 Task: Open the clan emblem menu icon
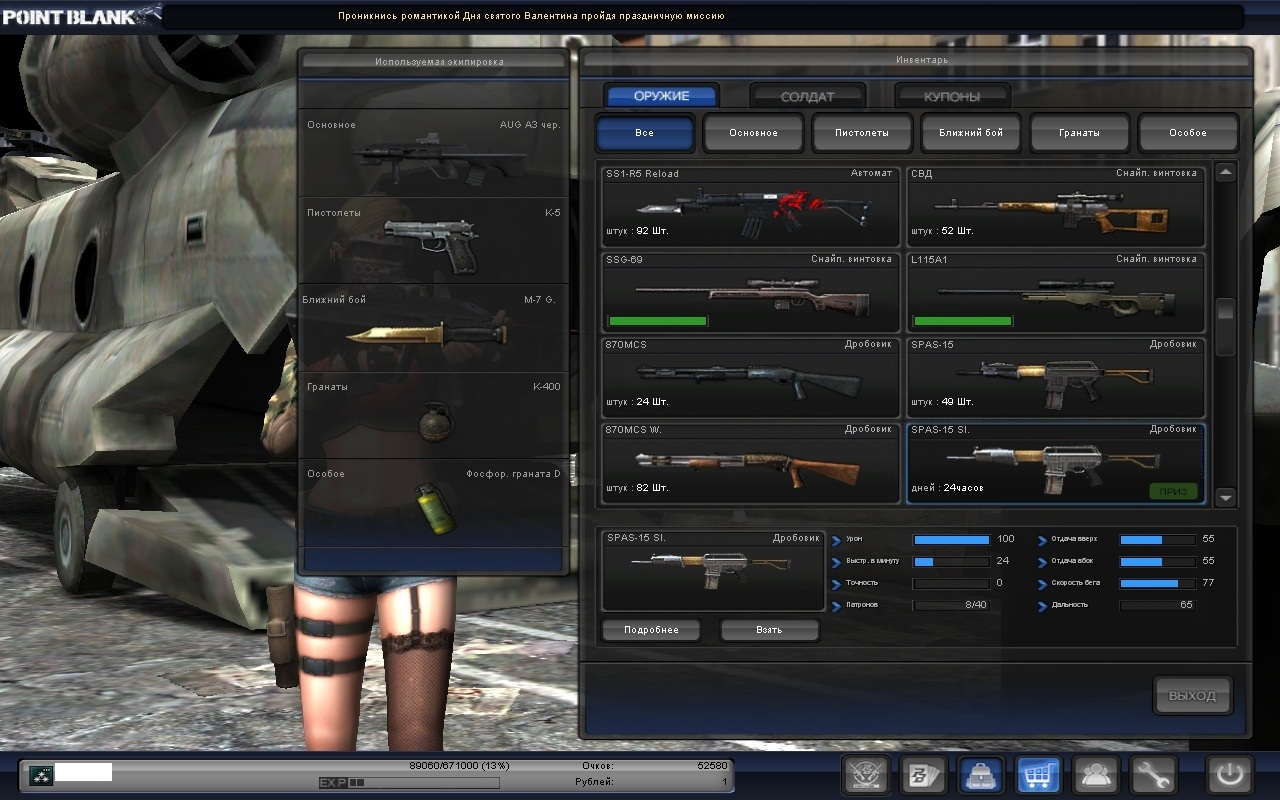coord(866,775)
